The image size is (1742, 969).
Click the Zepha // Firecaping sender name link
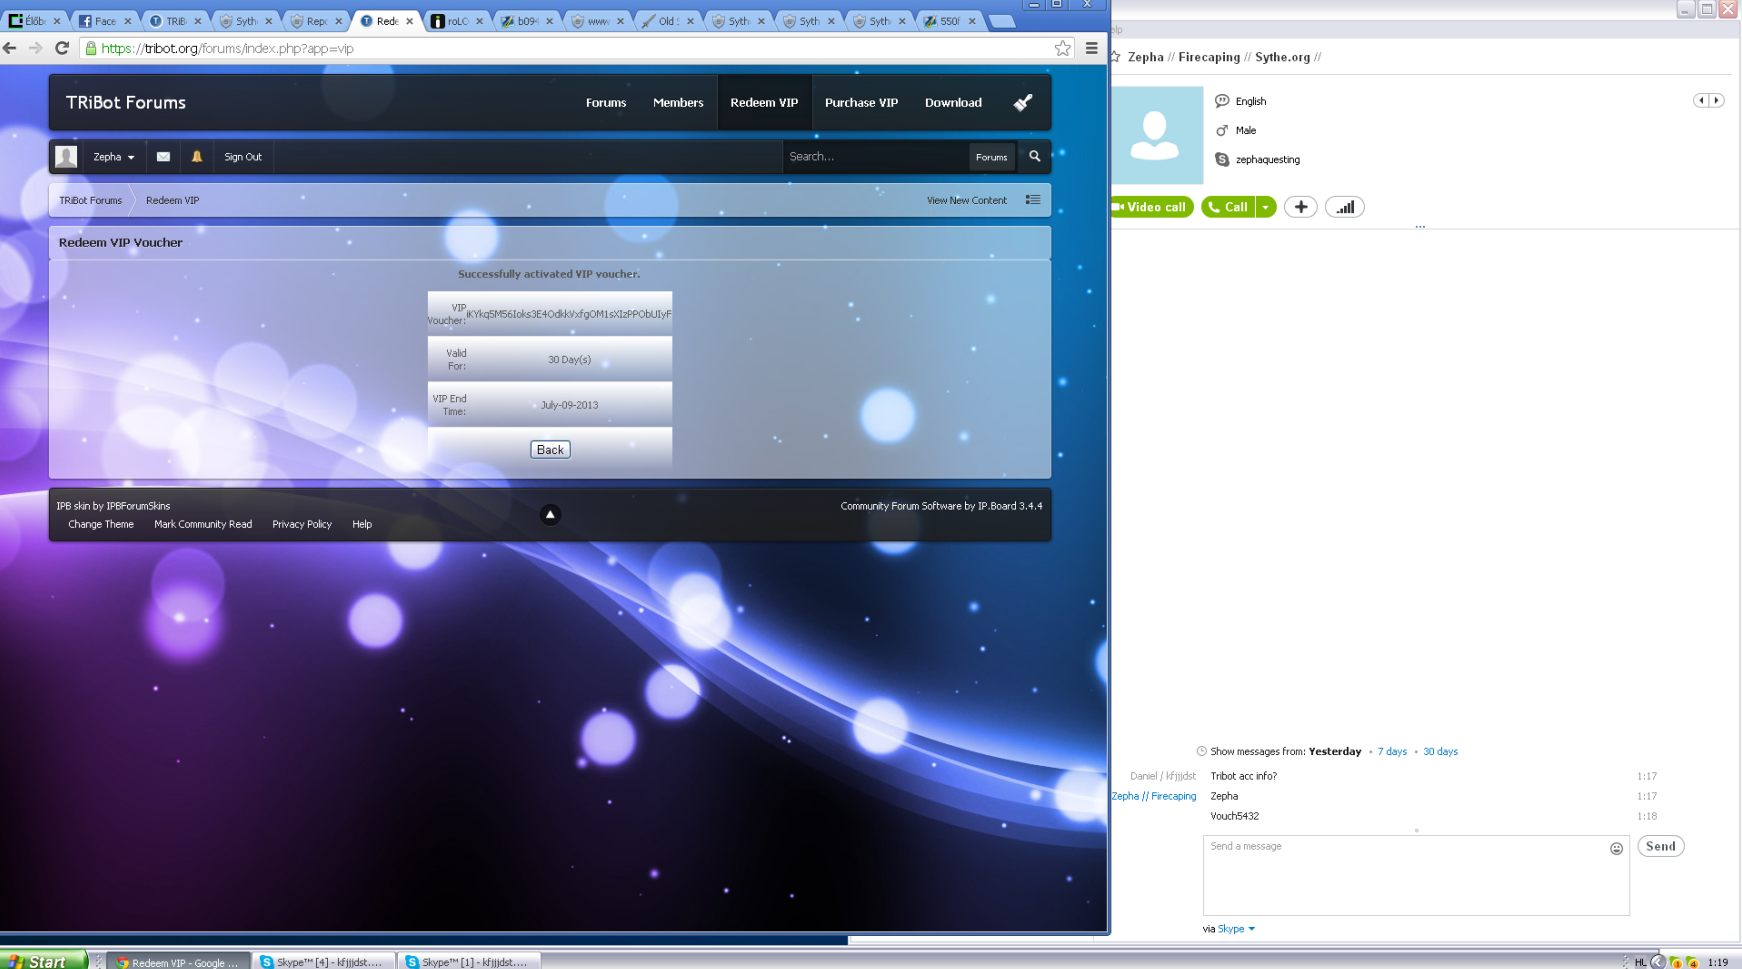coord(1154,796)
